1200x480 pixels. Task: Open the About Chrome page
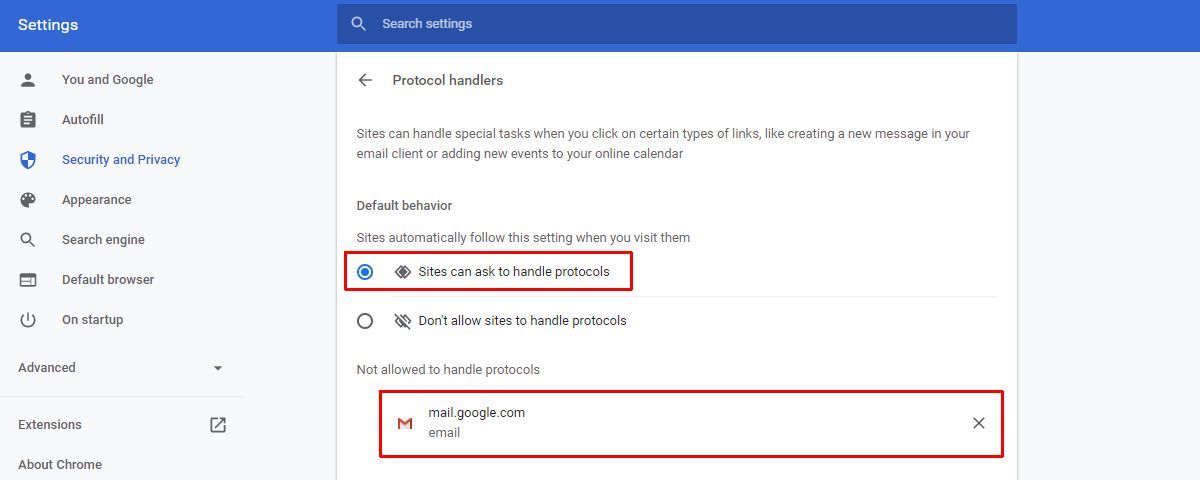60,465
